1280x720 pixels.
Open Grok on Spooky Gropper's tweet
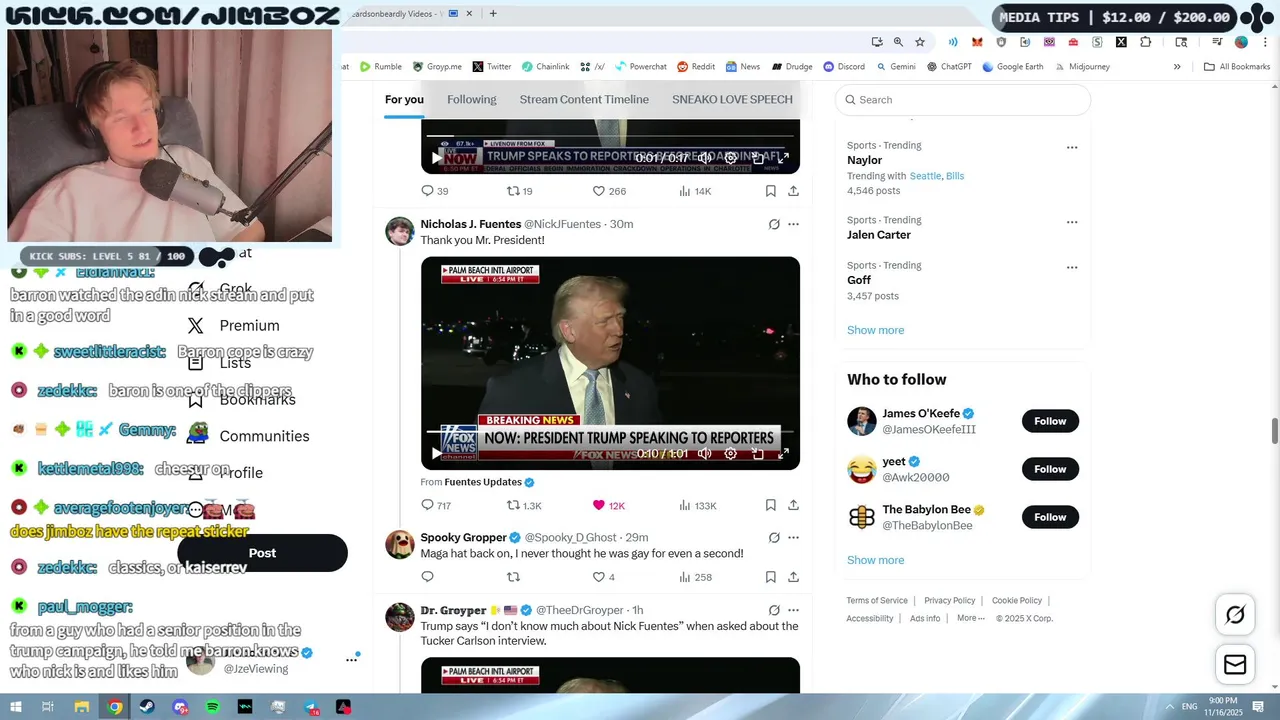click(774, 537)
